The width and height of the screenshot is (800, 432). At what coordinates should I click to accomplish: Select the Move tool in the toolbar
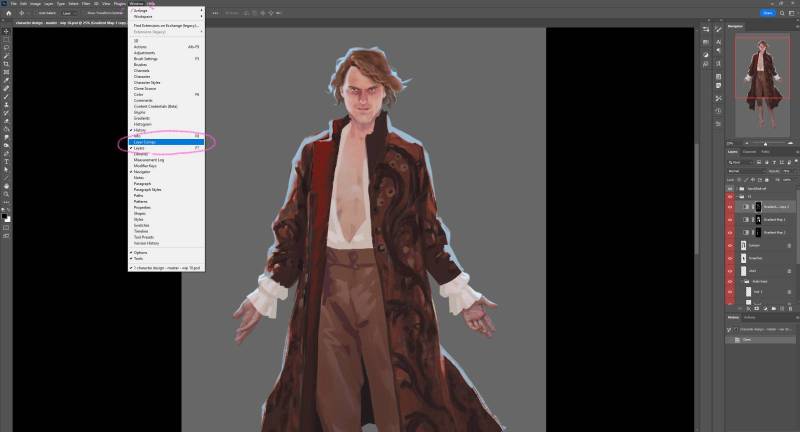pos(6,29)
